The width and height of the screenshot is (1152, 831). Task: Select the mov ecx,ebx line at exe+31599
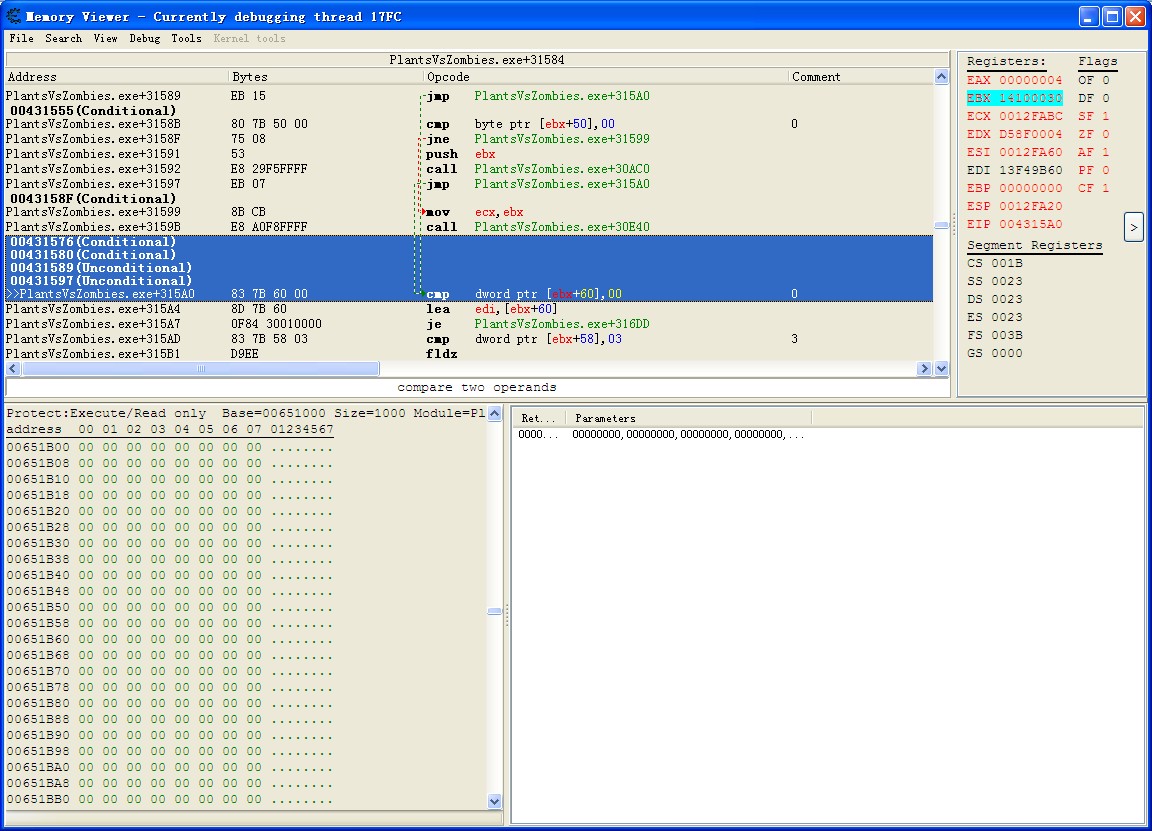point(469,212)
